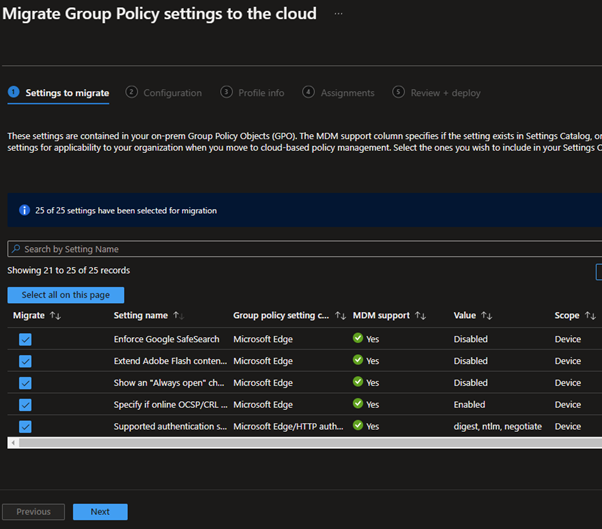Uncheck Show an "Always open" migrate checkbox
Screen dimensions: 602x529
25,383
